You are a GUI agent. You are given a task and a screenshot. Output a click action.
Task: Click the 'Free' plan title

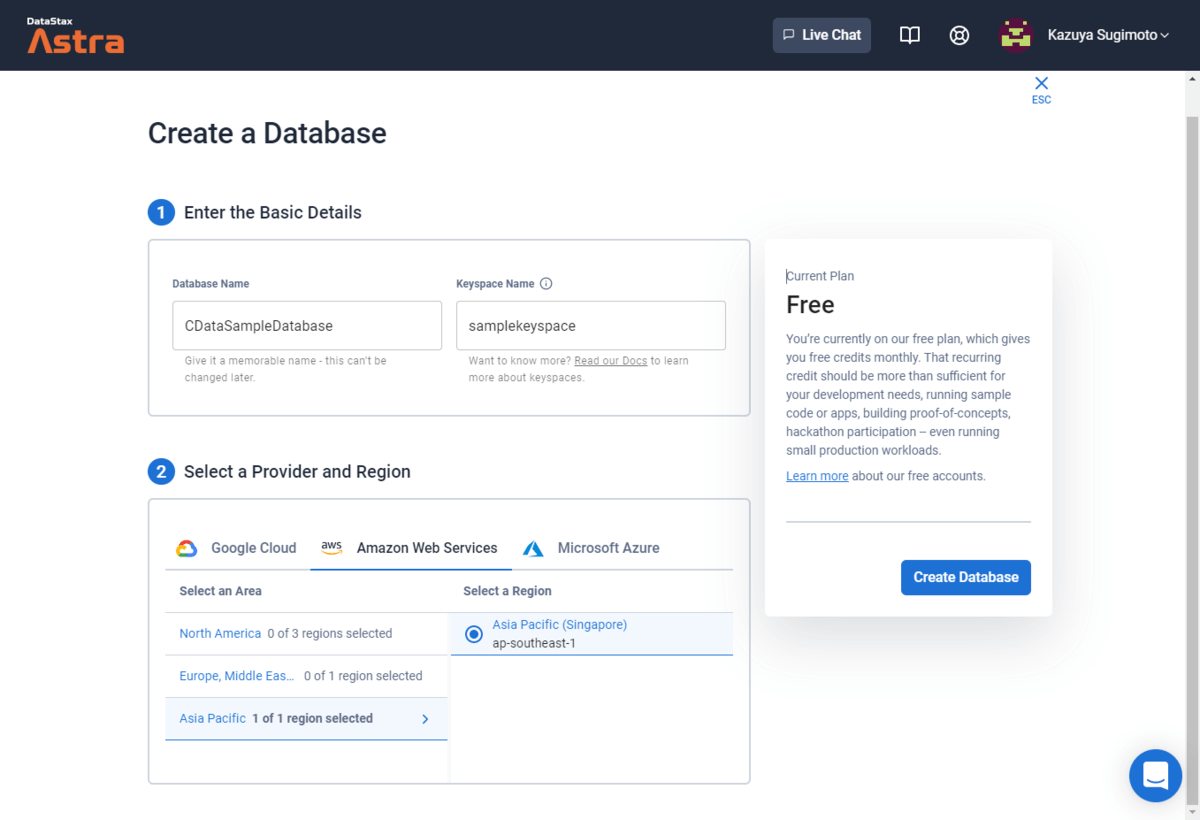pyautogui.click(x=810, y=304)
